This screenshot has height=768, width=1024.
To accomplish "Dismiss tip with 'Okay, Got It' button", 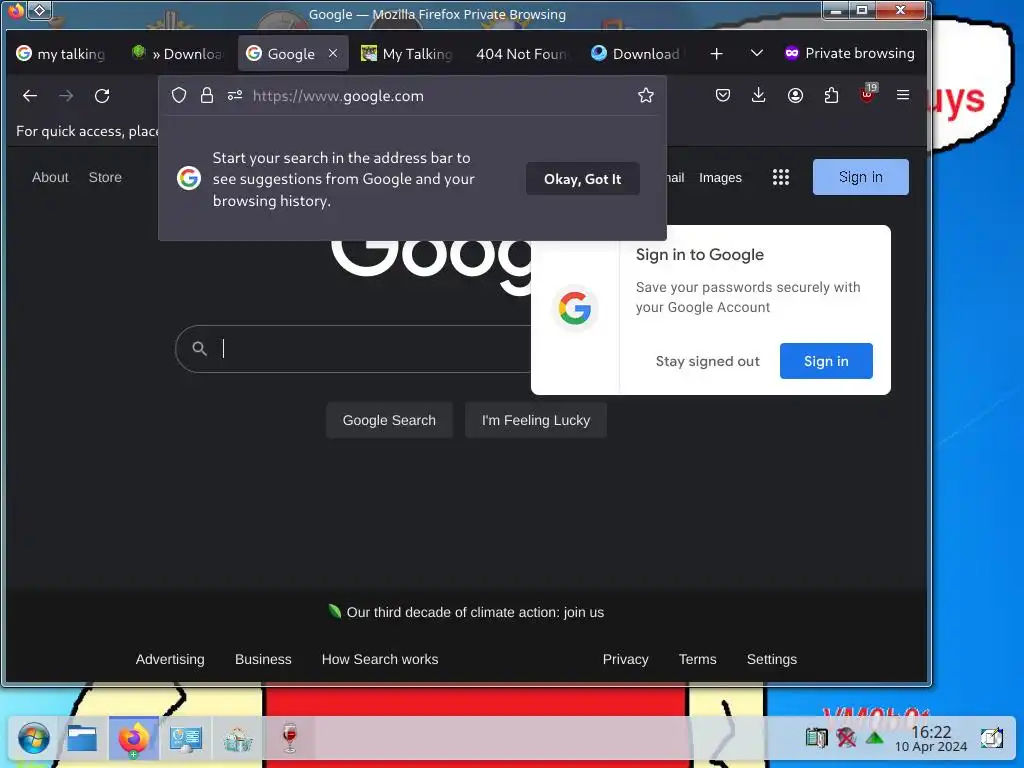I will 583,179.
